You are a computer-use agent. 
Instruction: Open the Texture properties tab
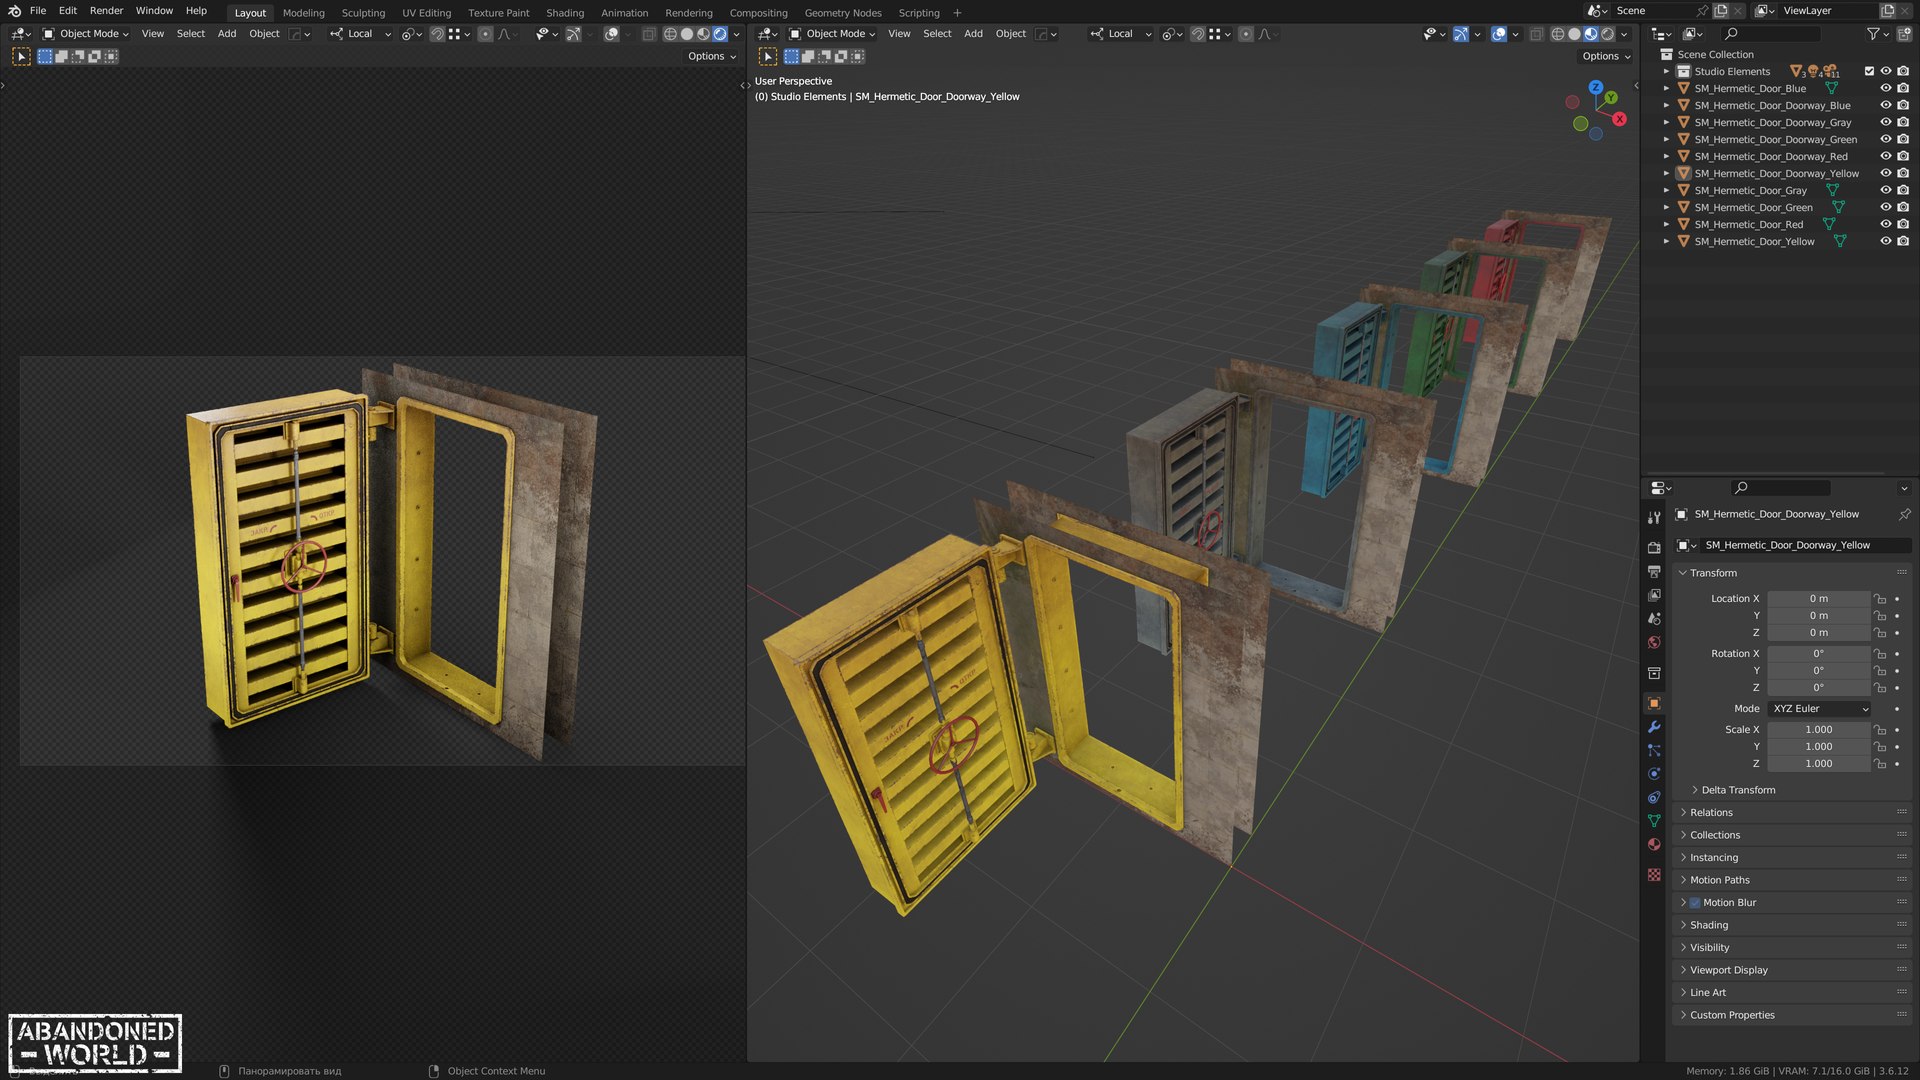pyautogui.click(x=1654, y=875)
